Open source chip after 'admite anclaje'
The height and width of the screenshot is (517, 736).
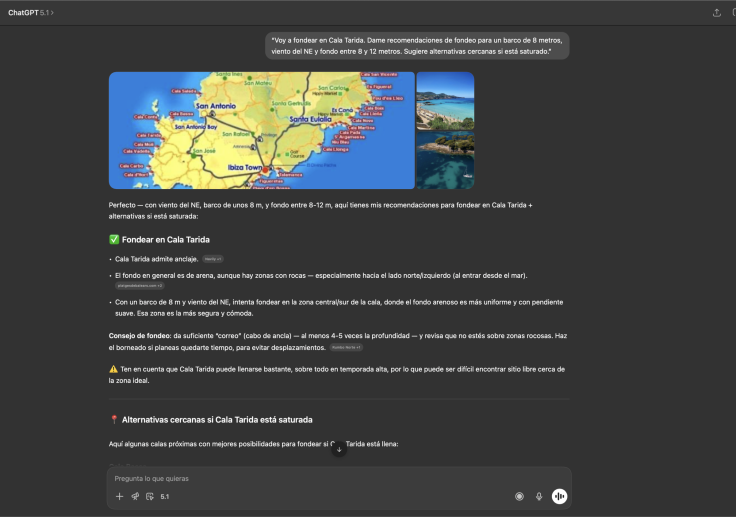click(213, 259)
